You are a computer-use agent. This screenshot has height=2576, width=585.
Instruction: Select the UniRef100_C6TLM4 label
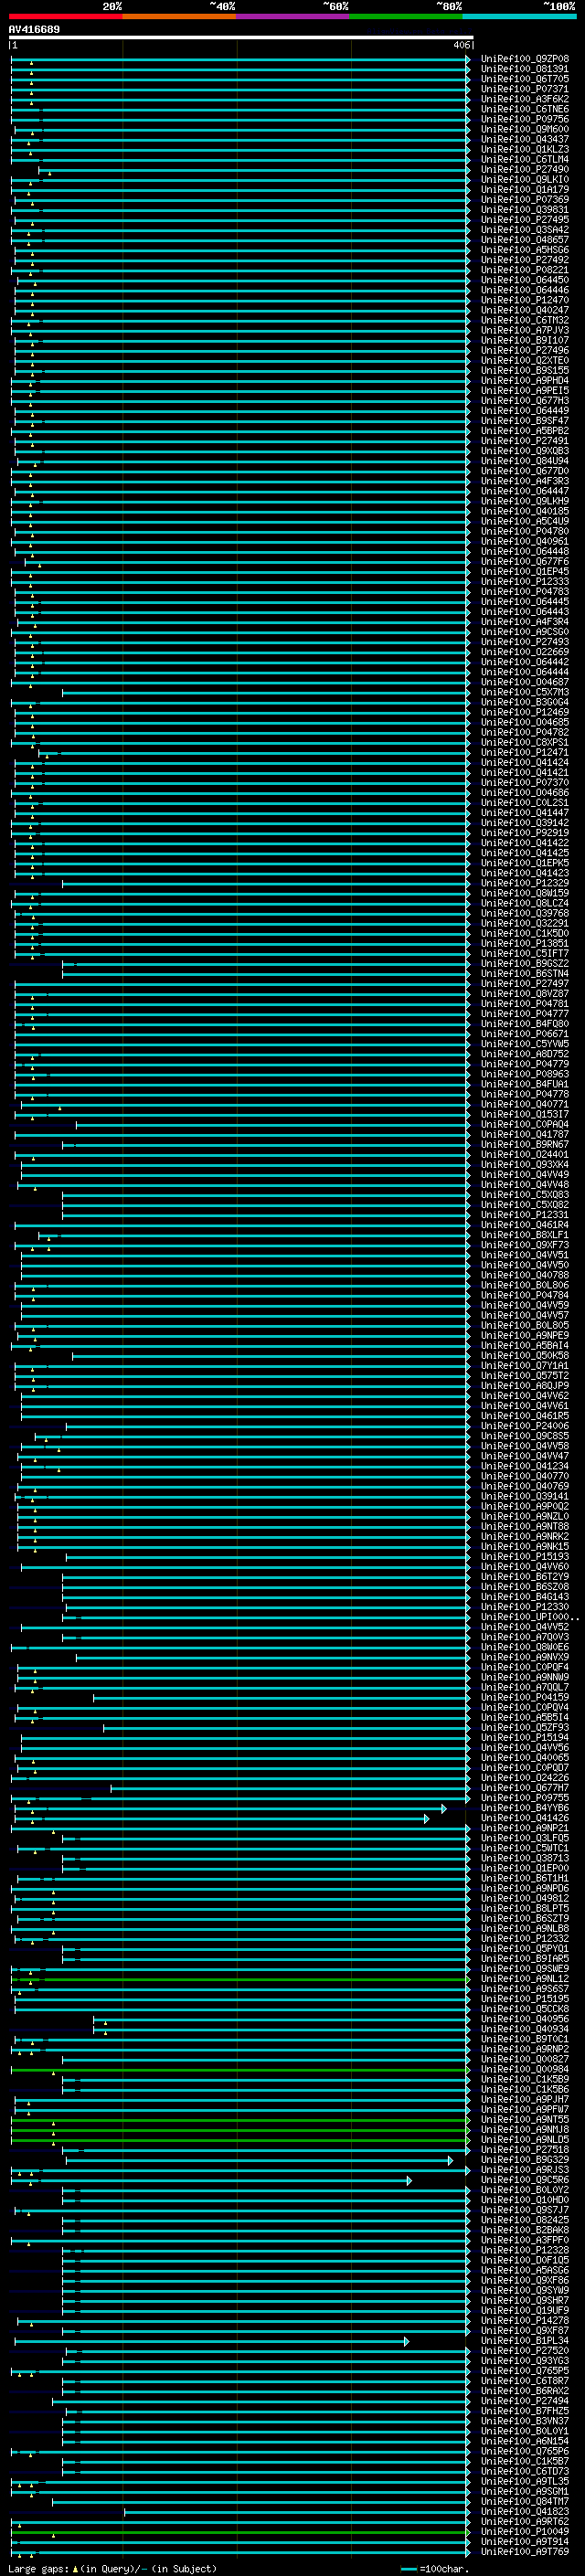pos(524,159)
